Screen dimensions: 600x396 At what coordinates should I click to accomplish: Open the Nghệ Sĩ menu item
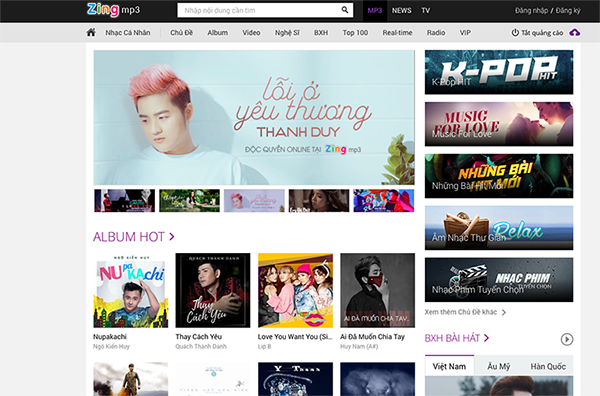pos(287,33)
